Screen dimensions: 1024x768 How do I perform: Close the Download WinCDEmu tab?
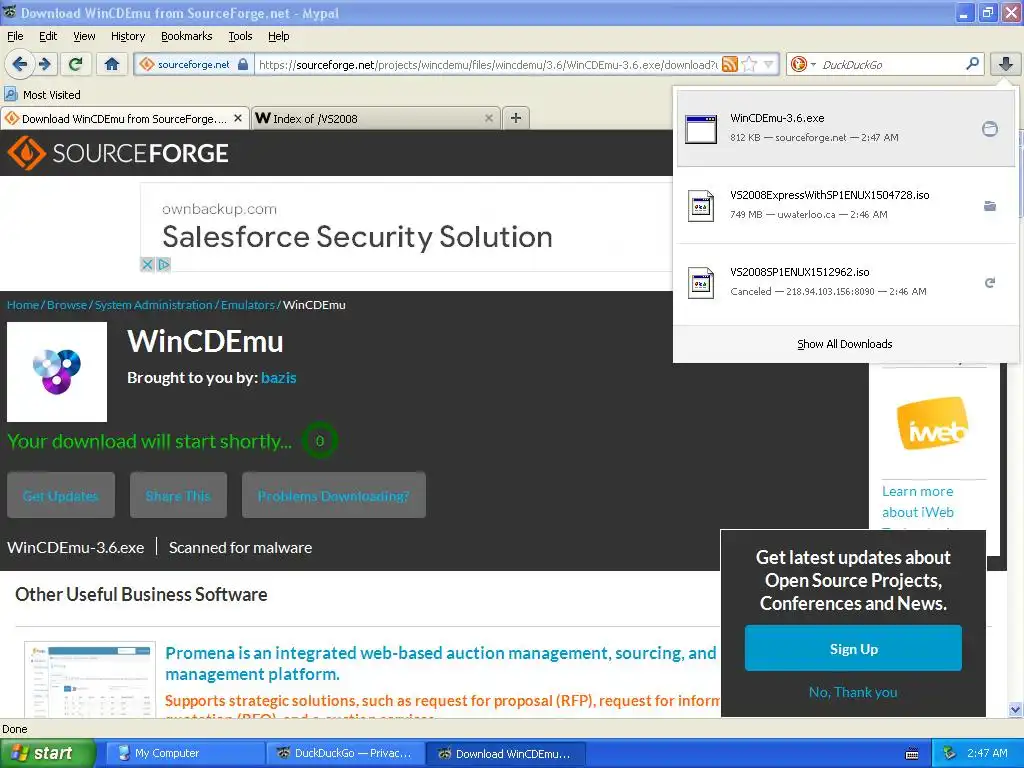coord(238,118)
